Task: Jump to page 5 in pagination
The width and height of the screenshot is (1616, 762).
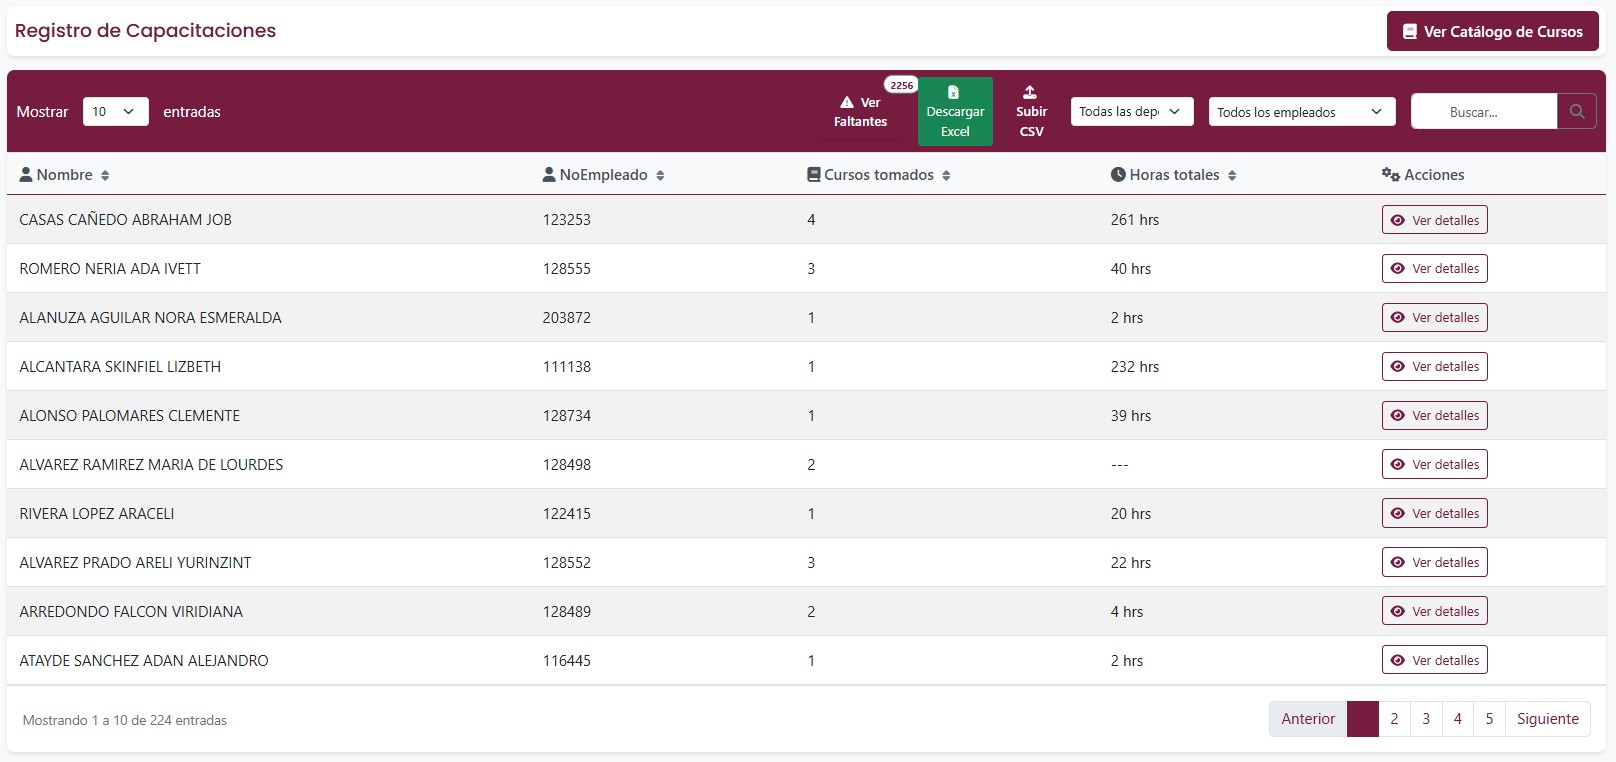Action: click(x=1489, y=719)
